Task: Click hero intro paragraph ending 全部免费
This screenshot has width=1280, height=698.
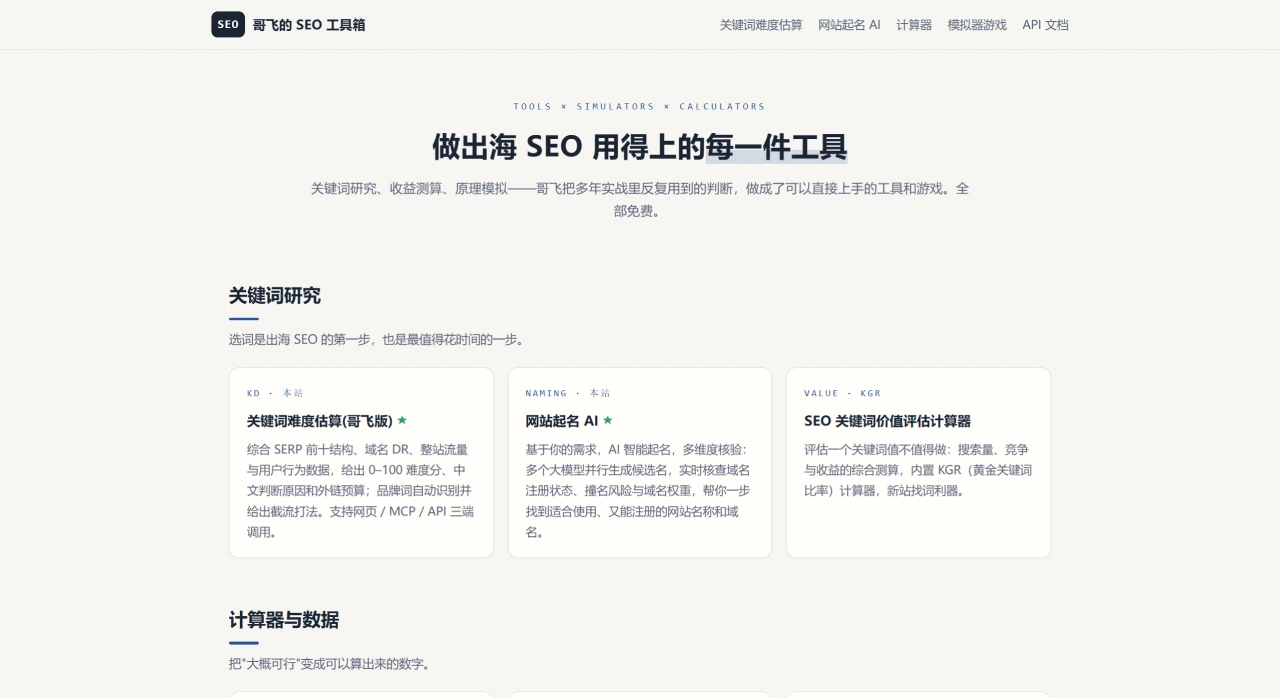Action: (640, 199)
